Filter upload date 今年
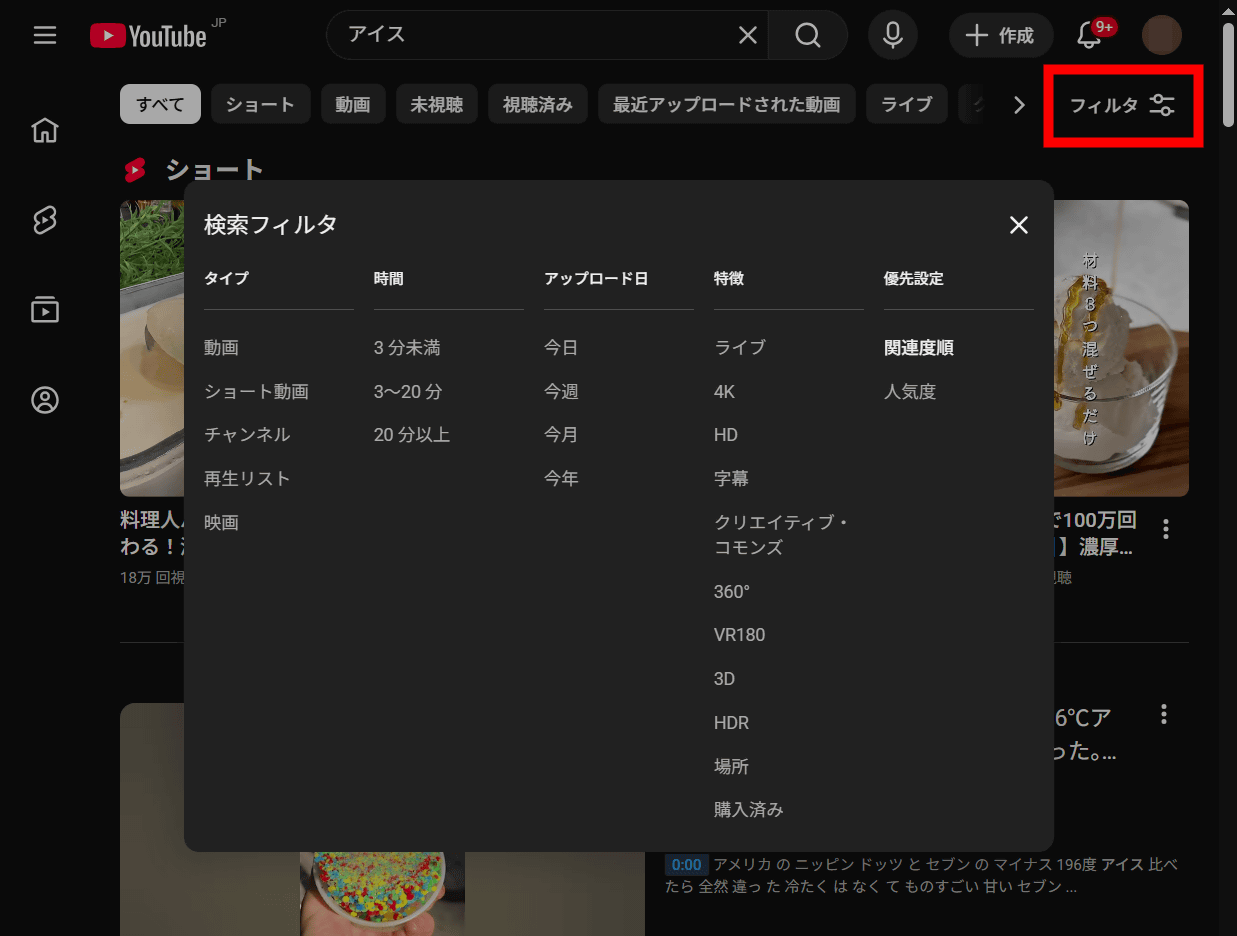Image resolution: width=1237 pixels, height=936 pixels. pos(561,479)
